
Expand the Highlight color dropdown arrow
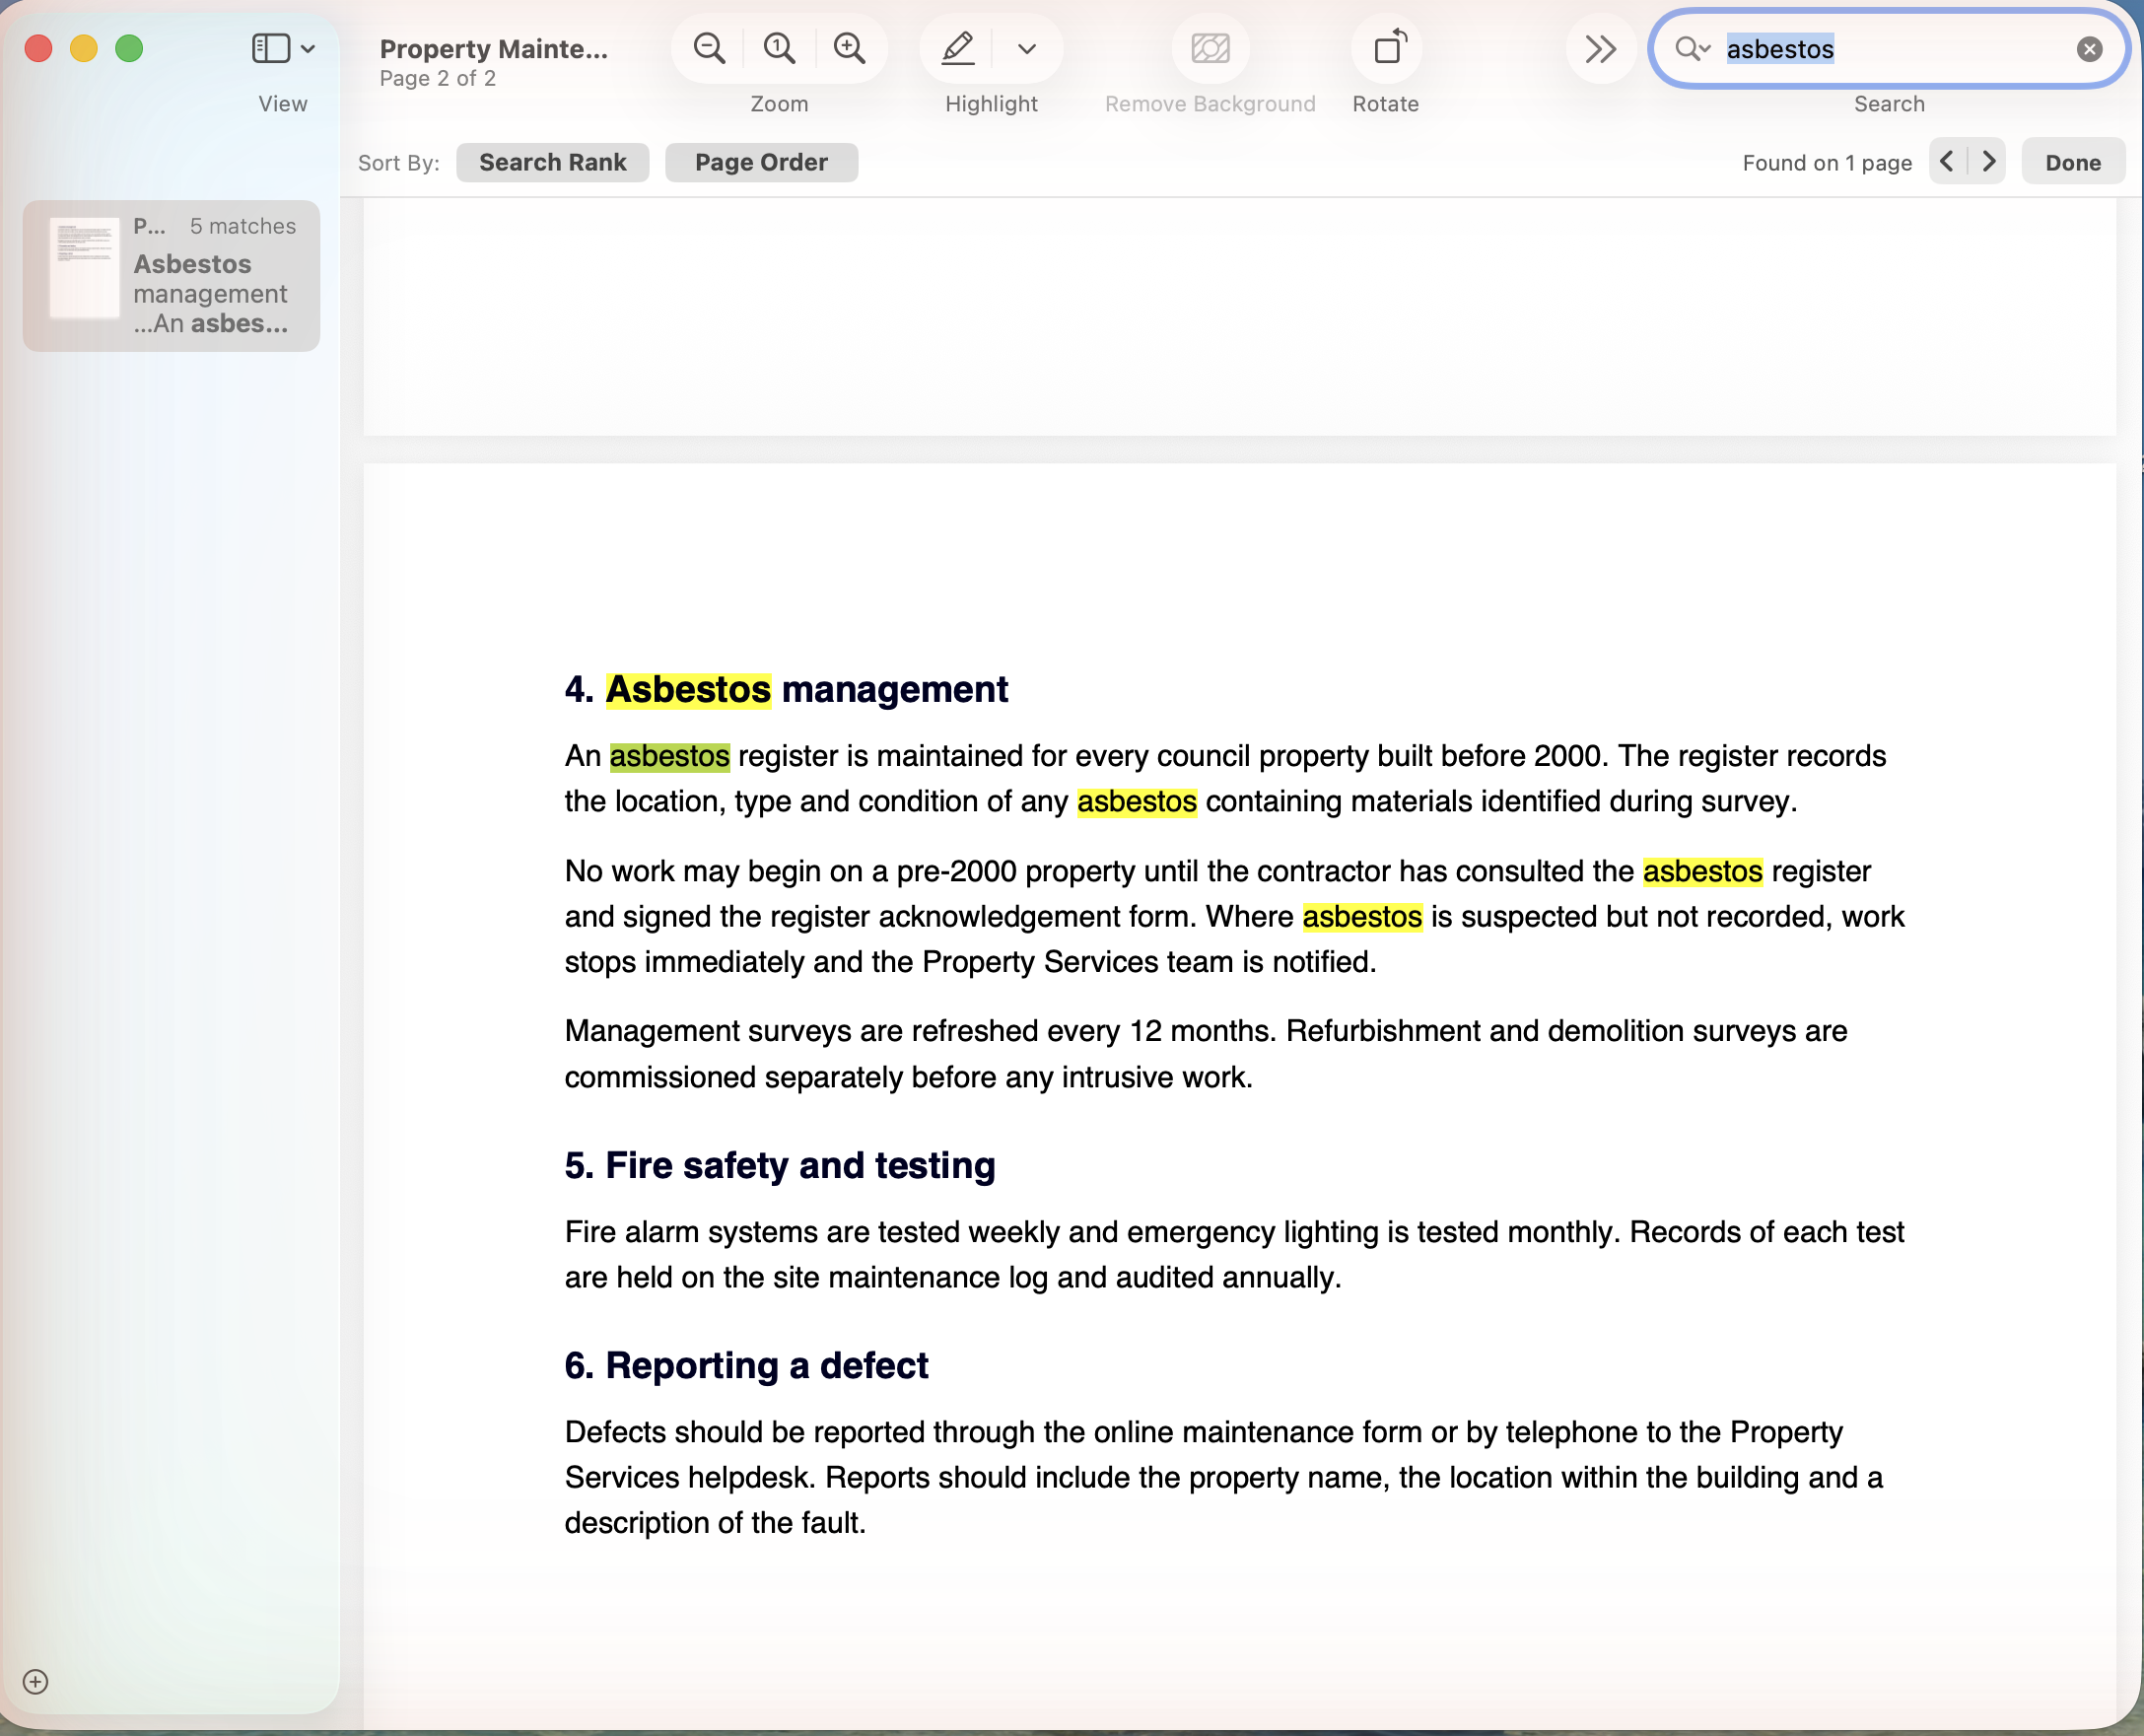(1026, 48)
